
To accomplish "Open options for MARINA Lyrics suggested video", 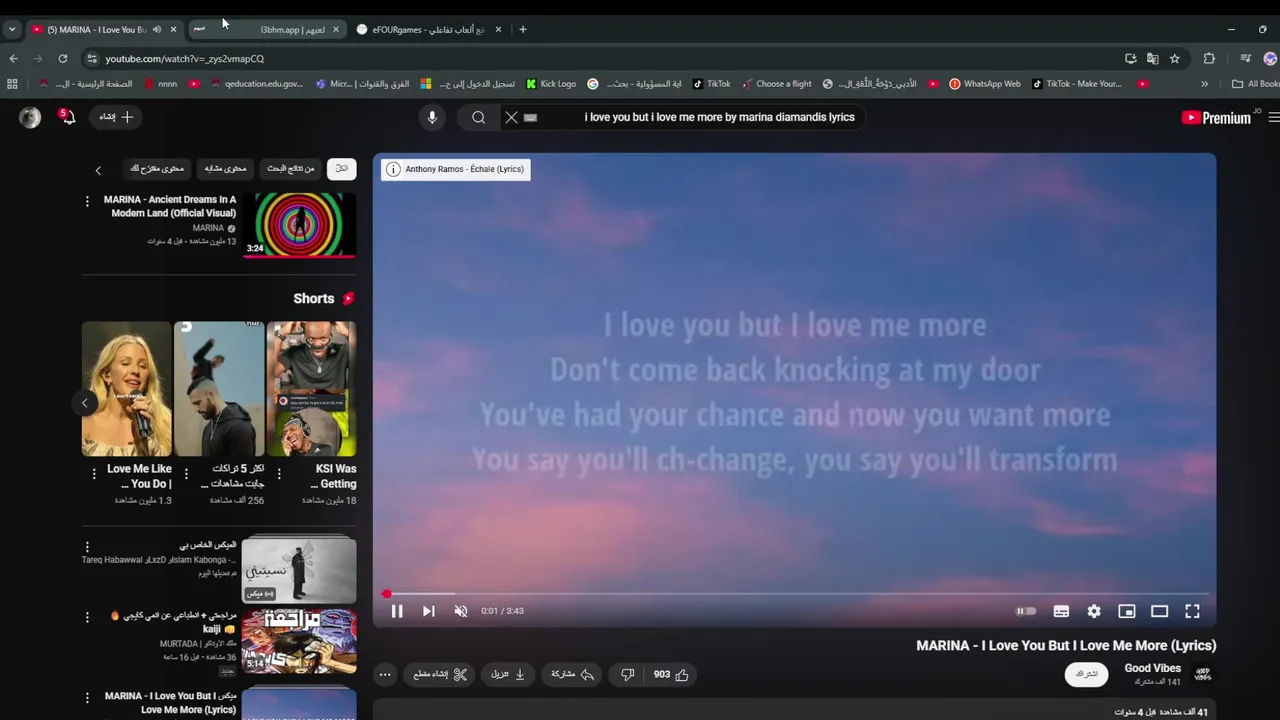I will point(87,698).
